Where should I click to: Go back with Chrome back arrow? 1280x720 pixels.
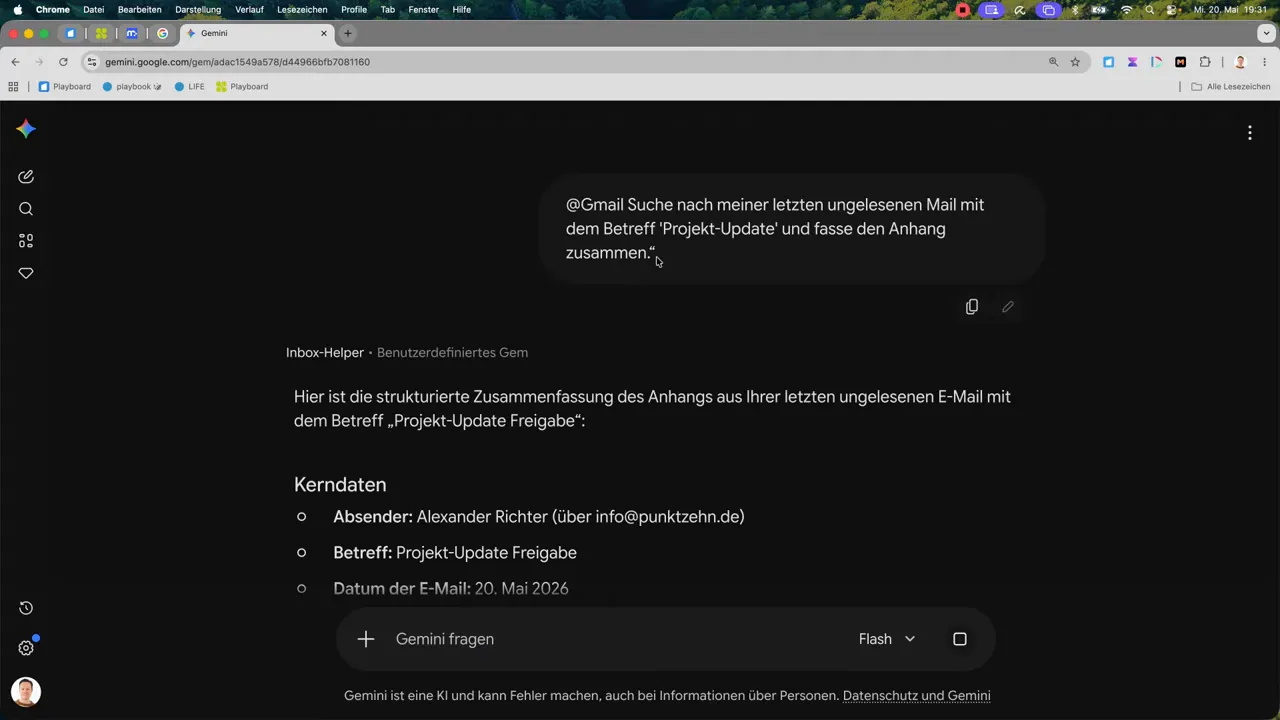15,62
